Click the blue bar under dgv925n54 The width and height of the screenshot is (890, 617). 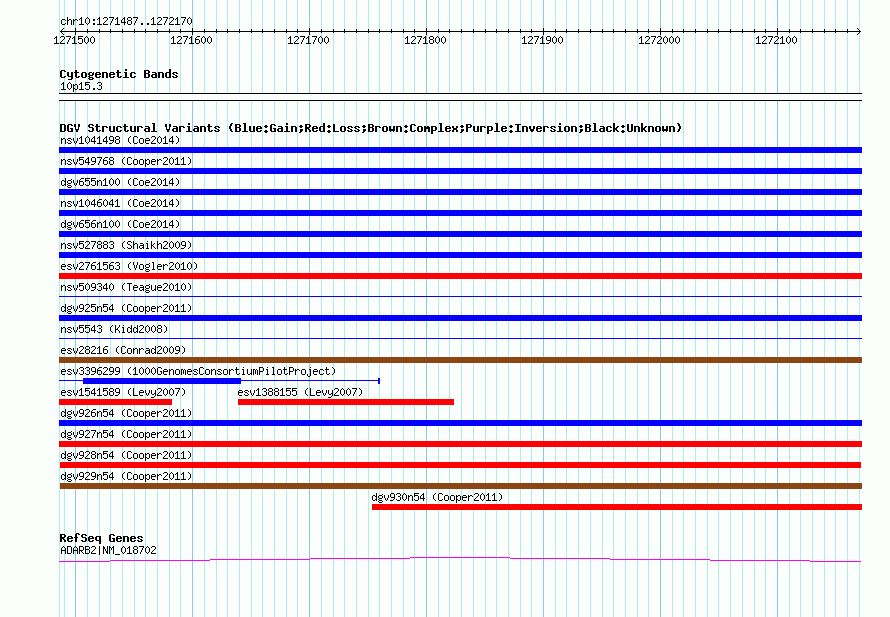[460, 318]
